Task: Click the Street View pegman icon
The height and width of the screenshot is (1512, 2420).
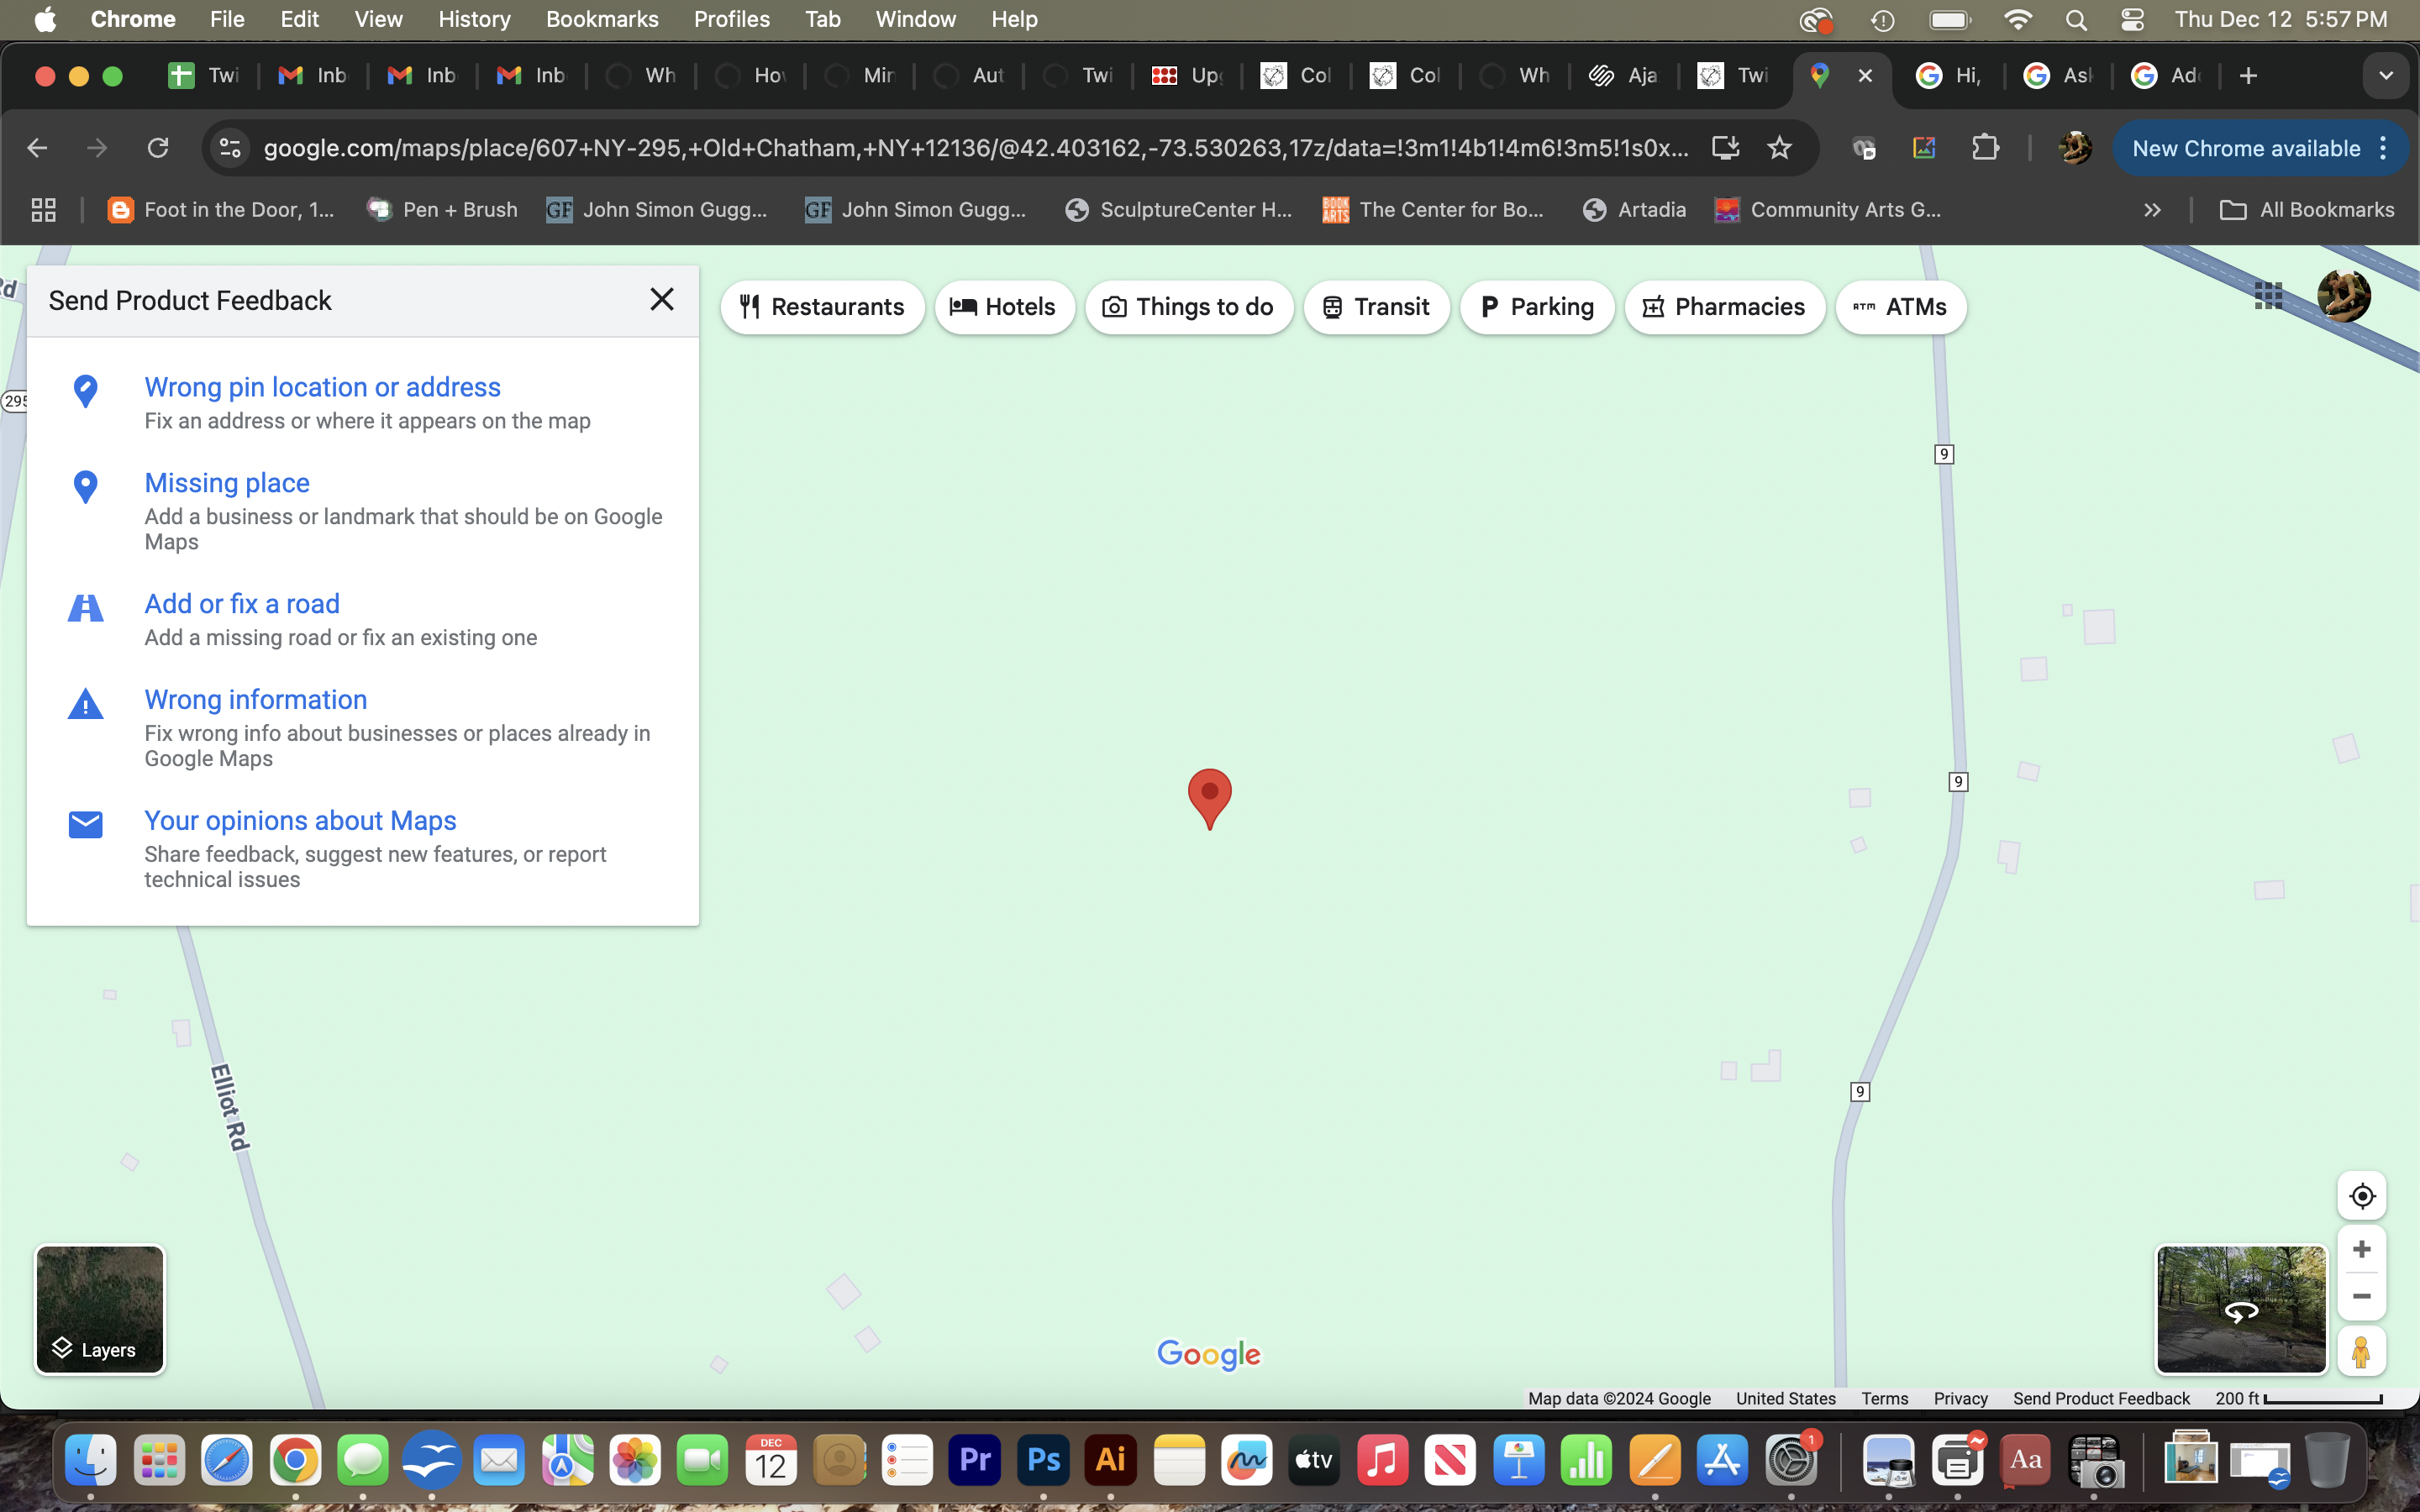Action: (2361, 1351)
